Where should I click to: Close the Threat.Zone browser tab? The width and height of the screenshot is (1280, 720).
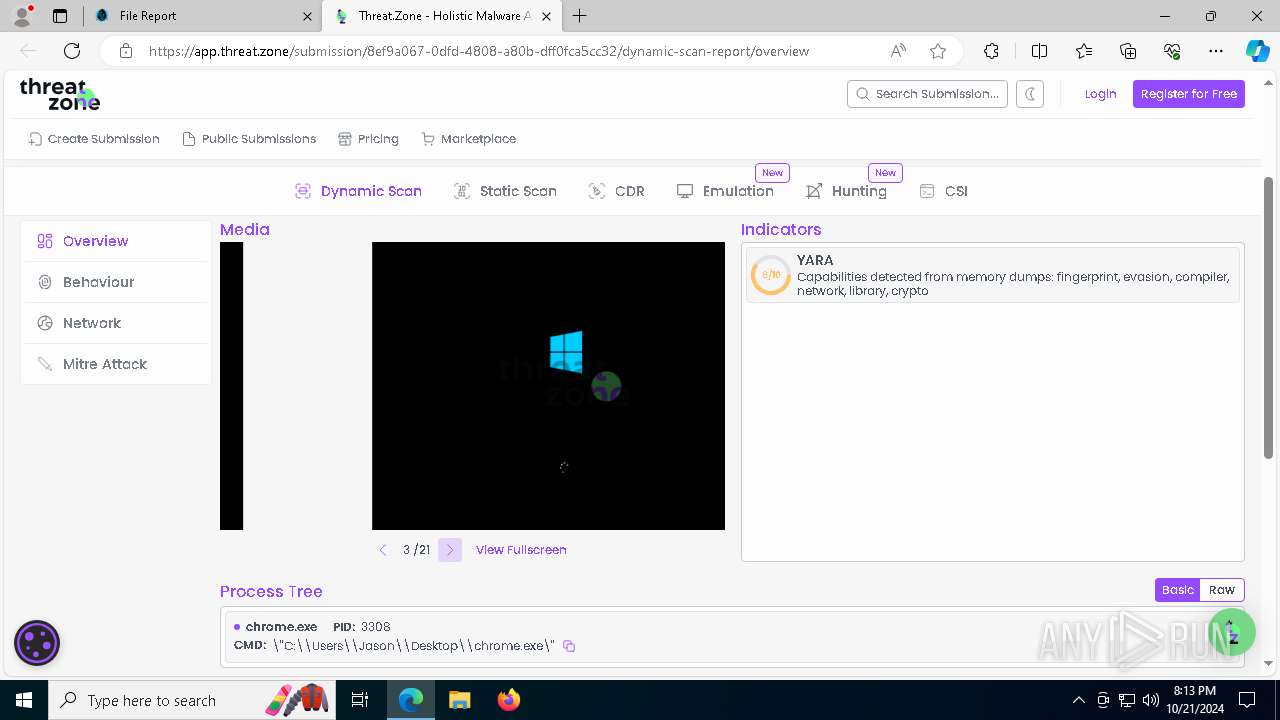coord(548,16)
